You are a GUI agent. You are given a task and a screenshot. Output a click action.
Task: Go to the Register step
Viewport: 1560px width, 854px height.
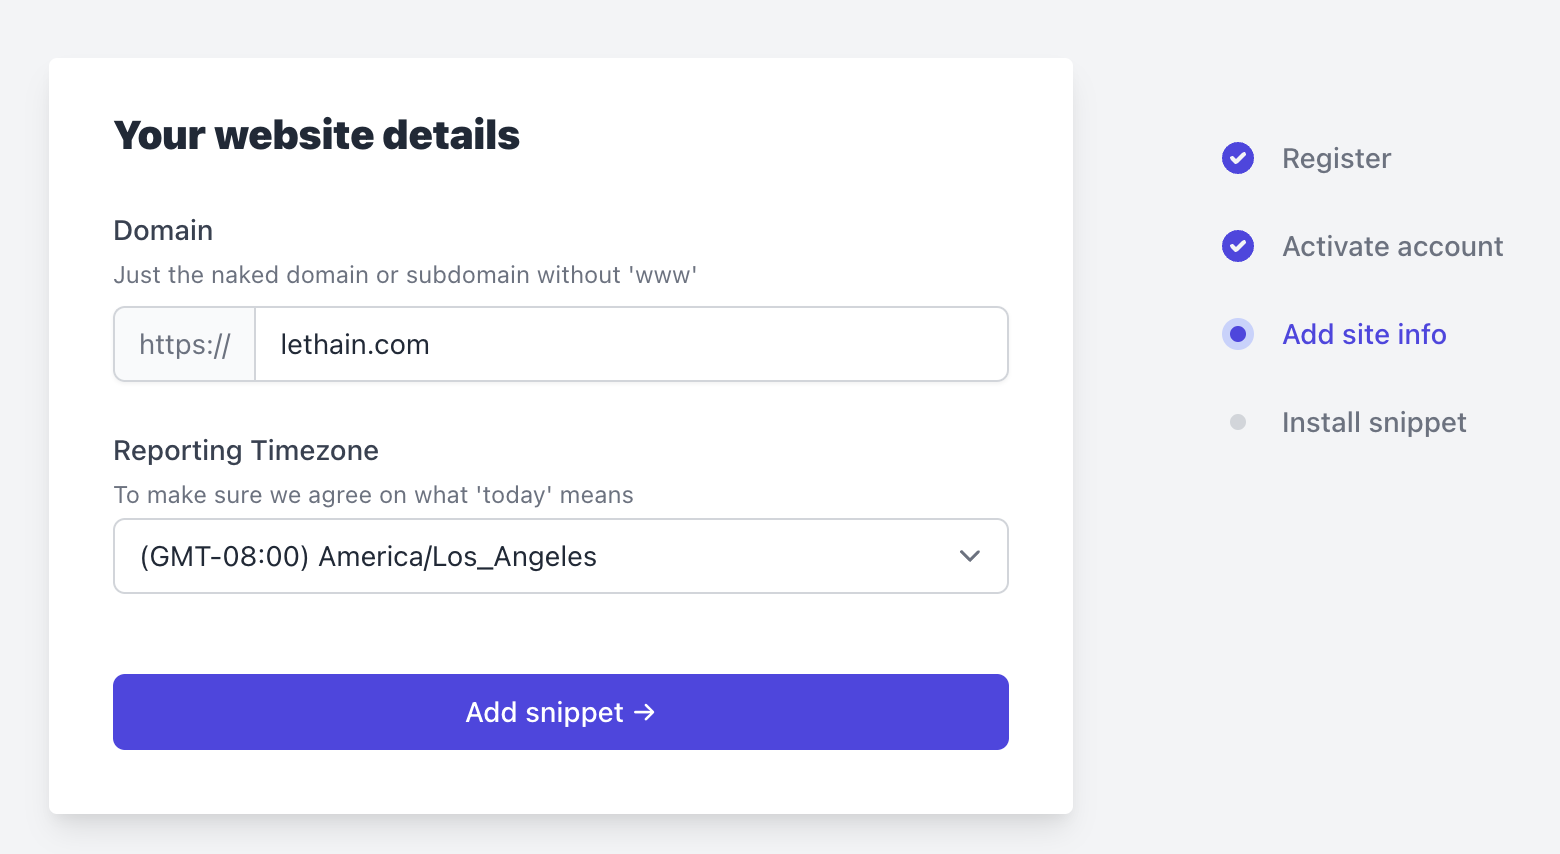[x=1336, y=158]
